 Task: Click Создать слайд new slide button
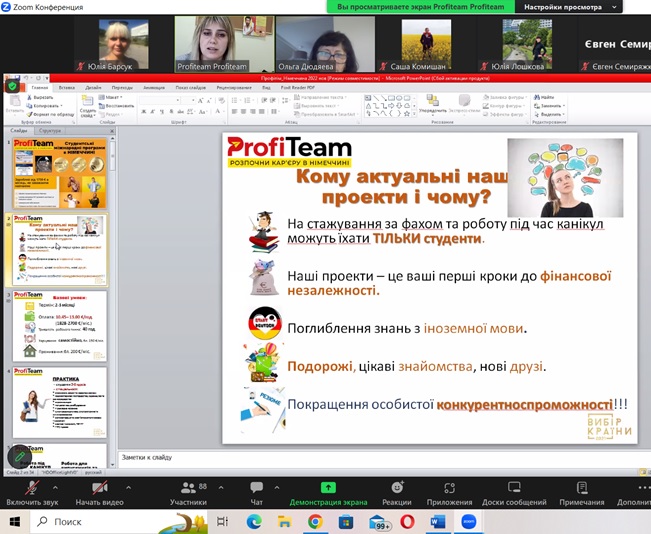point(87,106)
